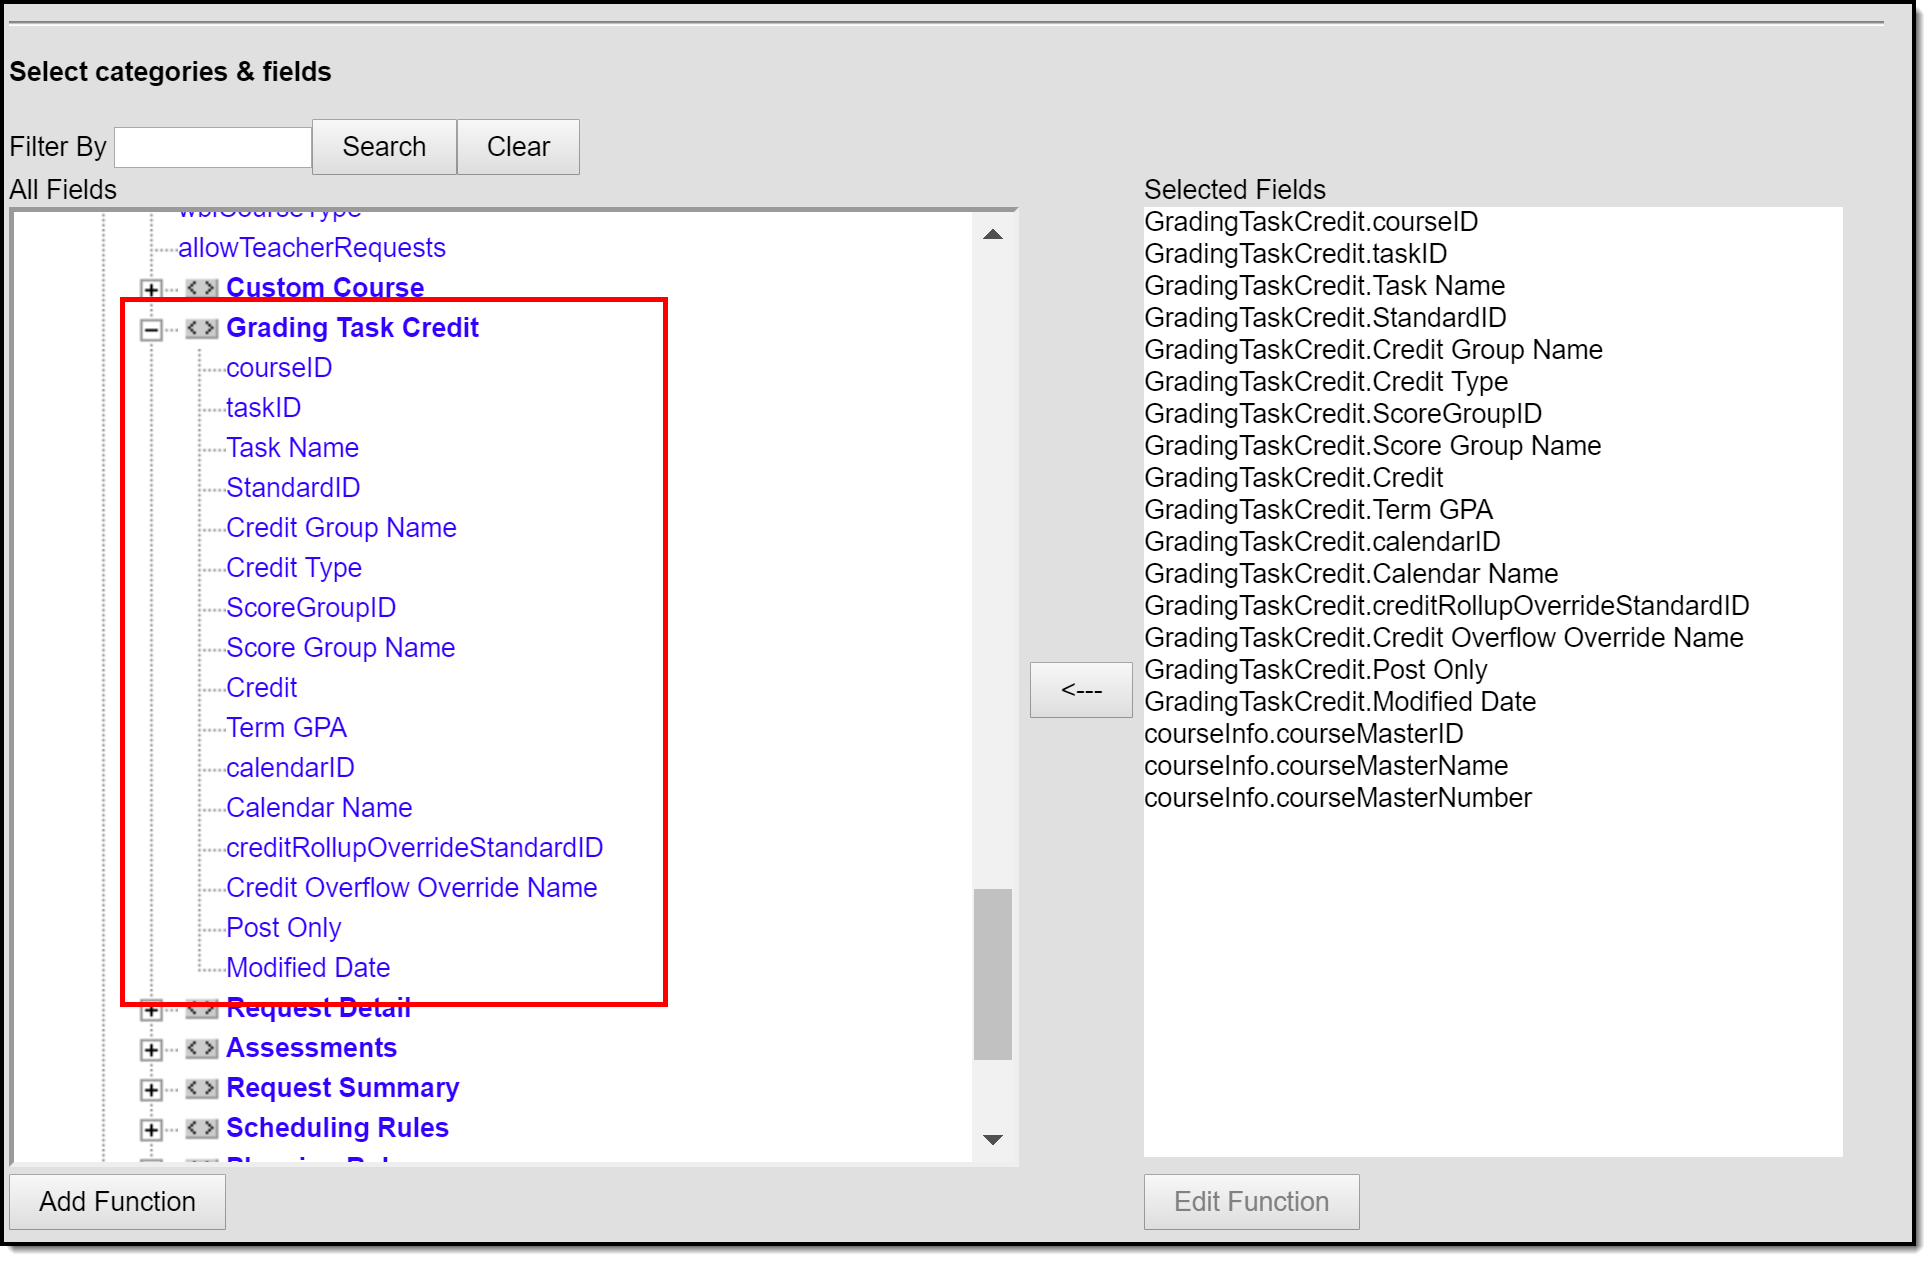Click the Grading Task Credit category icon
The height and width of the screenshot is (1261, 1931).
pos(201,328)
